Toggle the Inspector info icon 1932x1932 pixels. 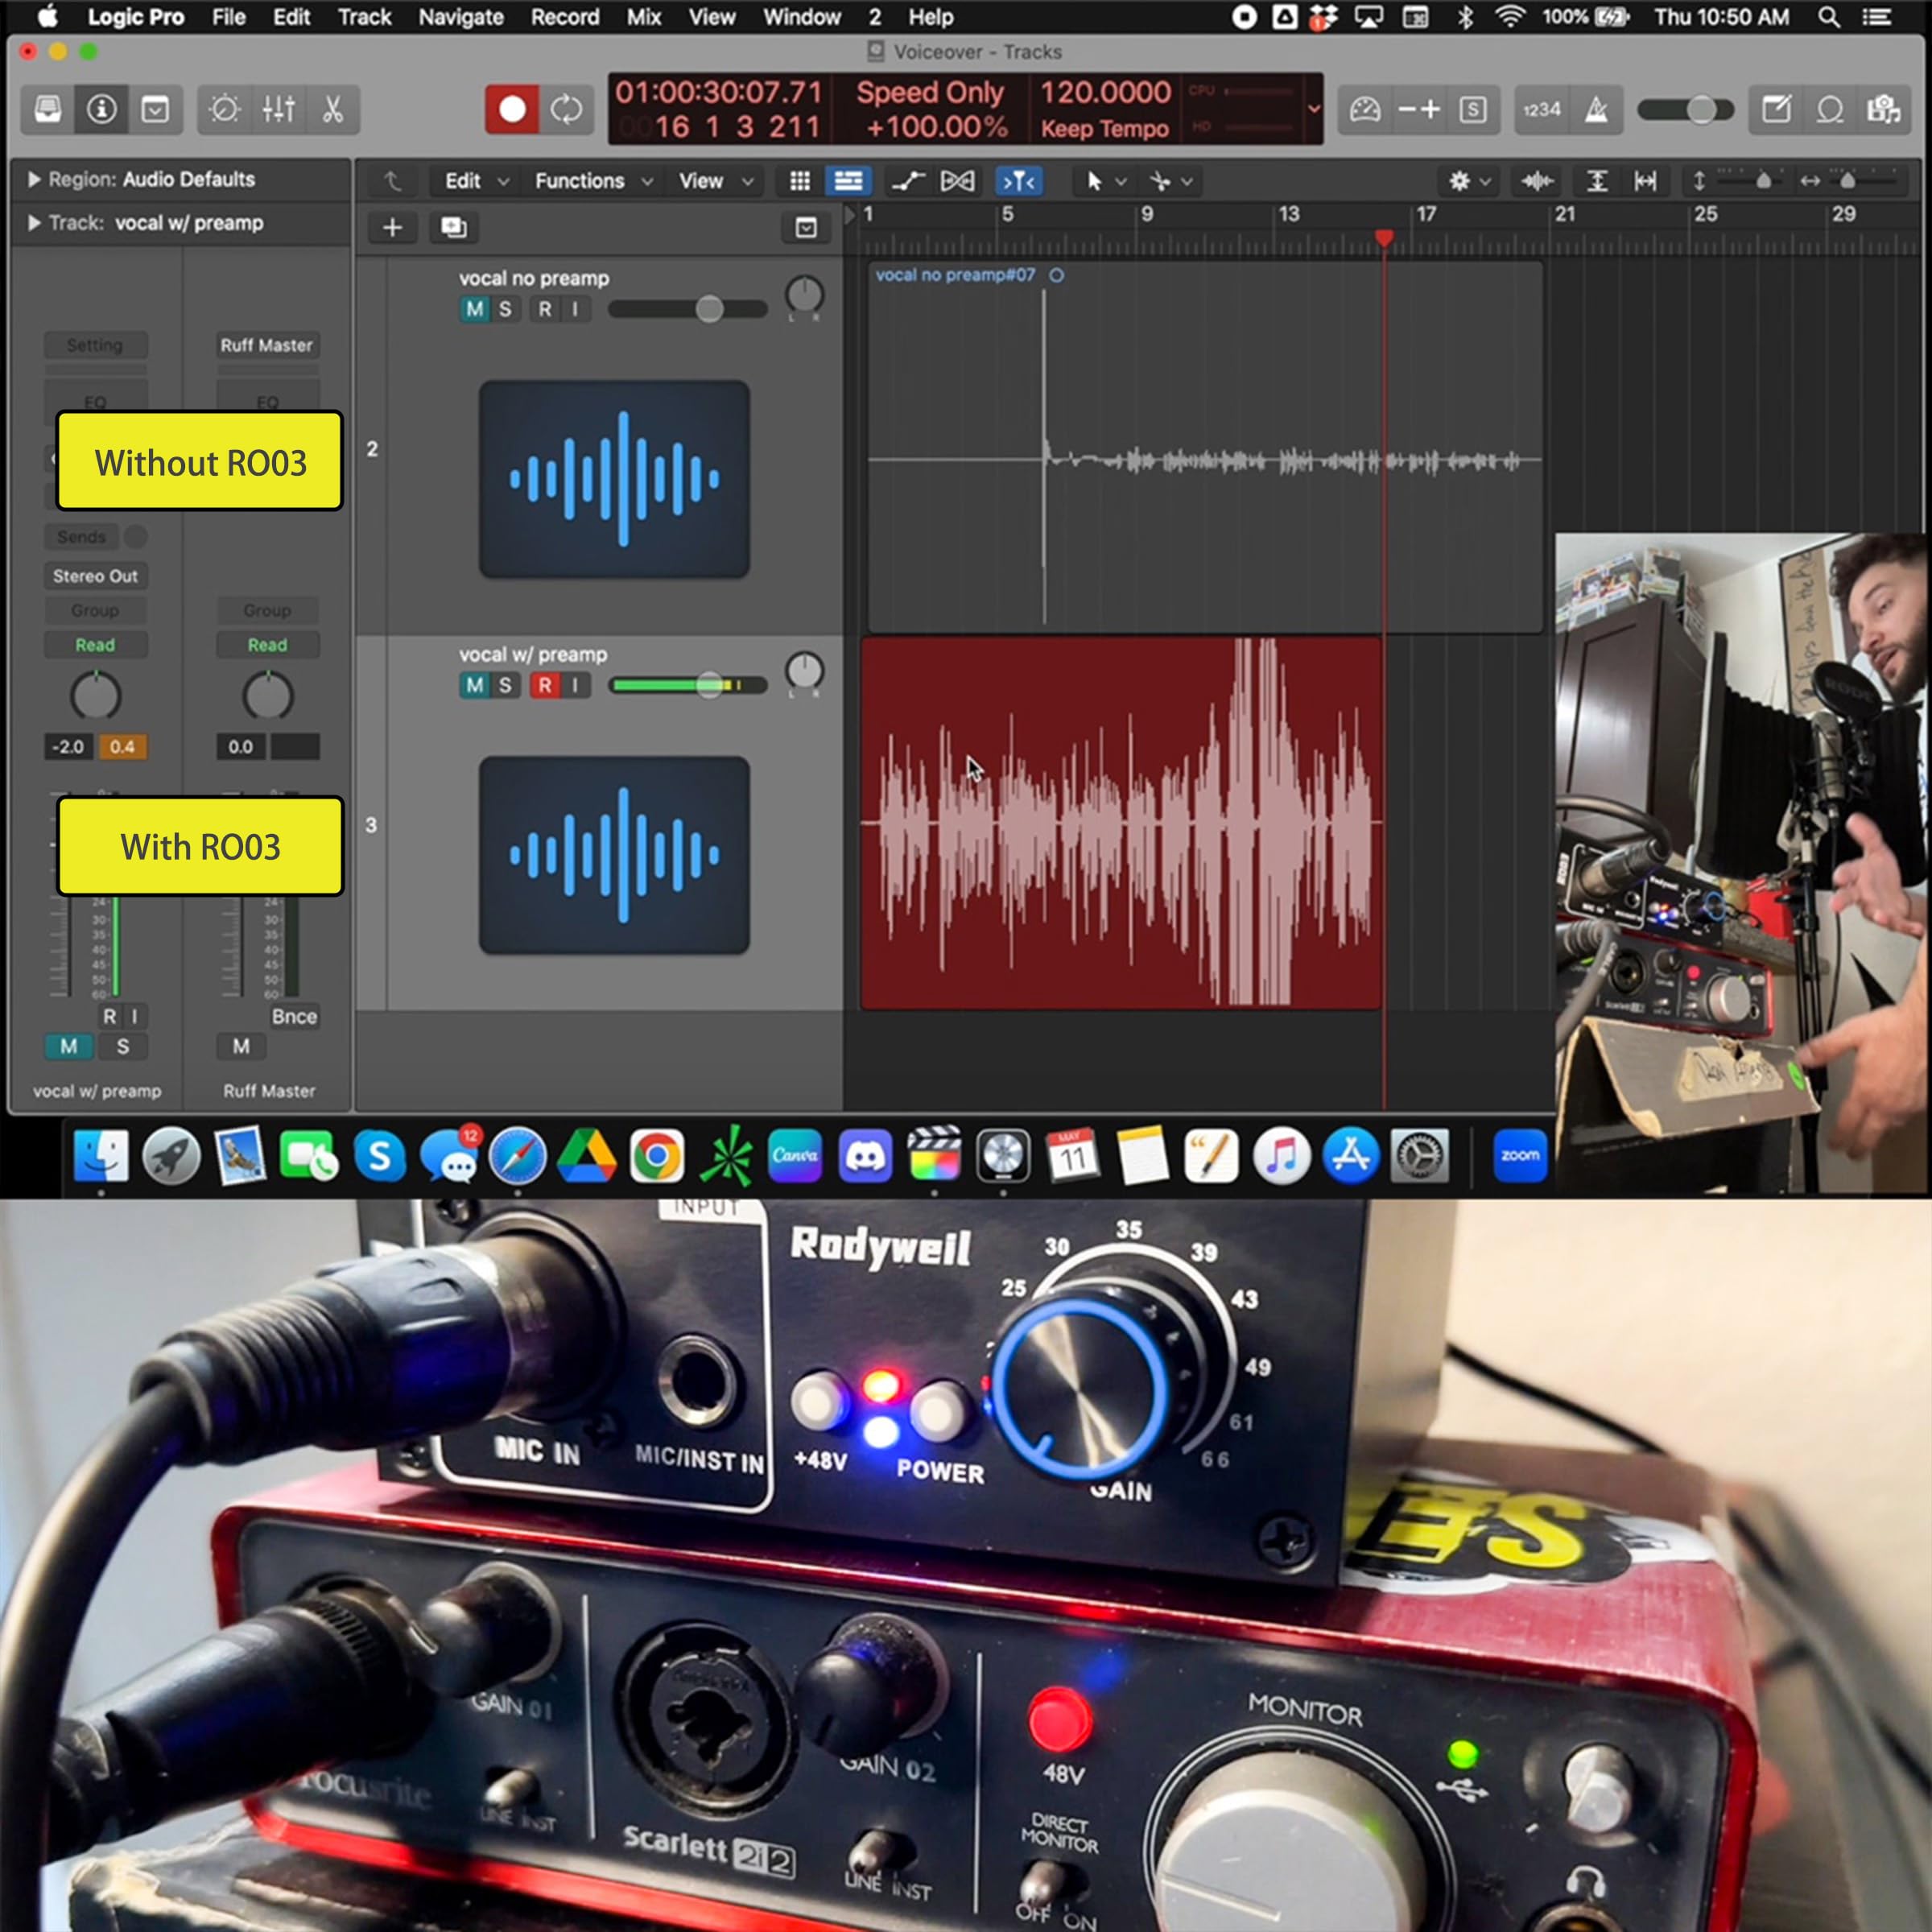pos(101,109)
